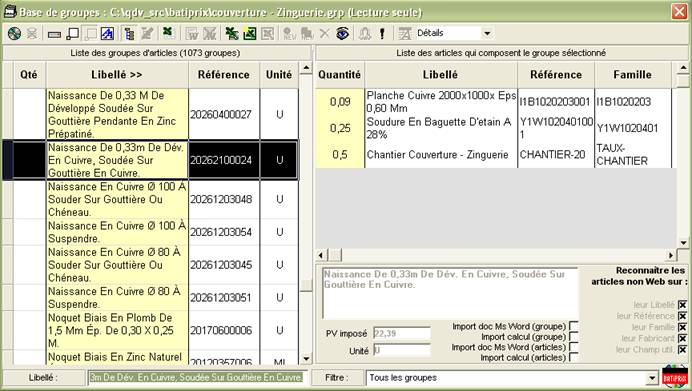
Task: Click the greyed REV toolbar icon
Action: (289, 34)
